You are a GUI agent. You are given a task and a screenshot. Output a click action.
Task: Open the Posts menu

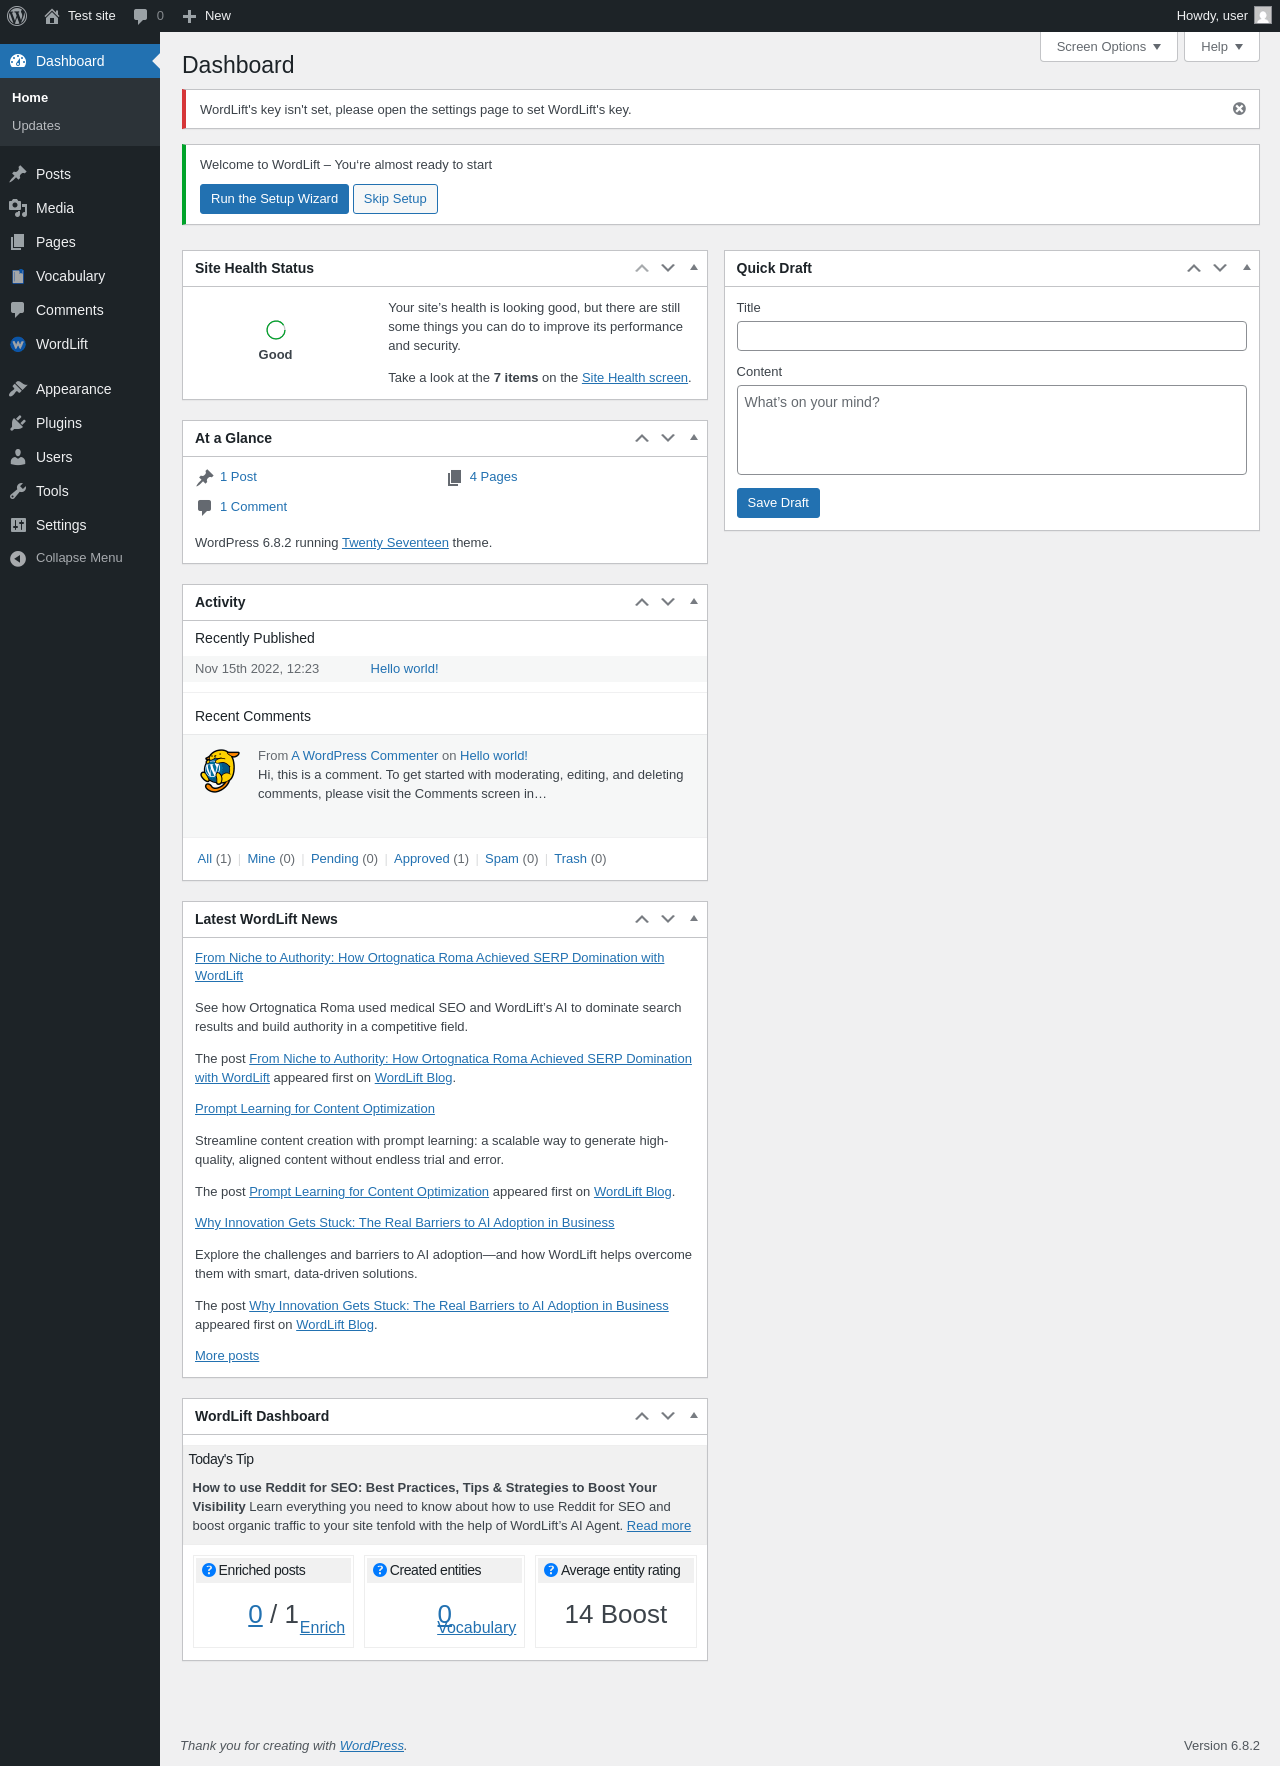(x=80, y=174)
